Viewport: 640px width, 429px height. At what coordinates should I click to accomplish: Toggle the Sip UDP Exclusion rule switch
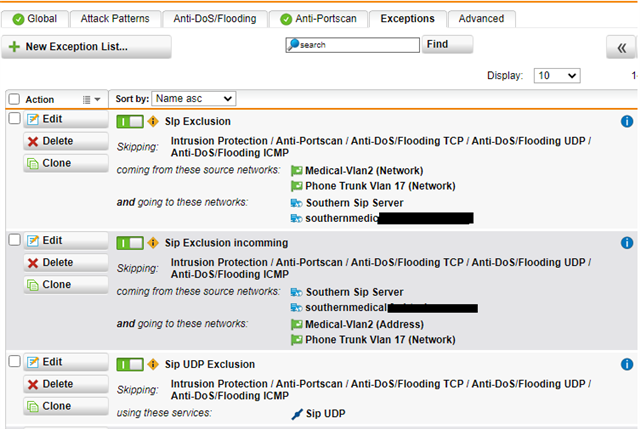coord(130,364)
